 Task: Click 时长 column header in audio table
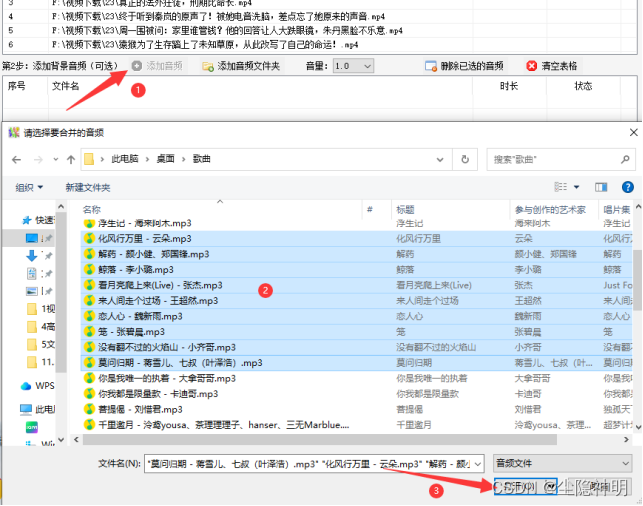(508, 85)
